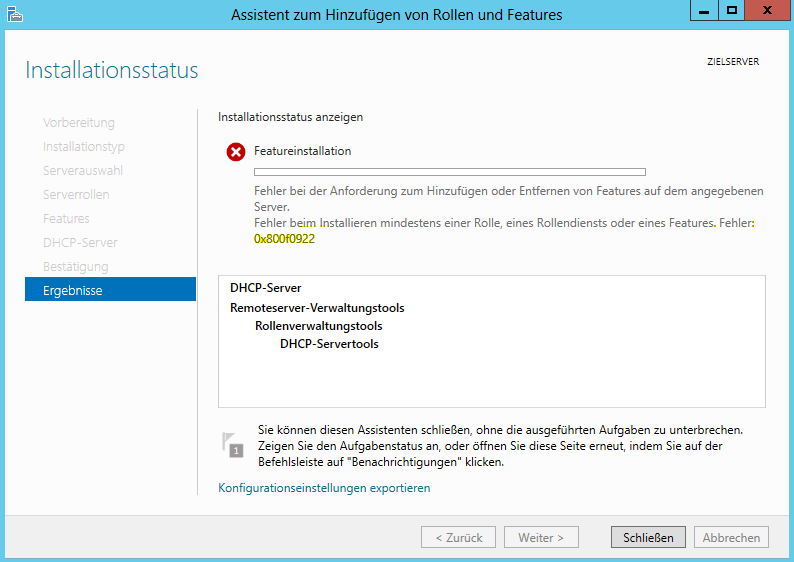The width and height of the screenshot is (794, 562).
Task: Select the DHCP-Server step in the sidebar
Action: [80, 243]
